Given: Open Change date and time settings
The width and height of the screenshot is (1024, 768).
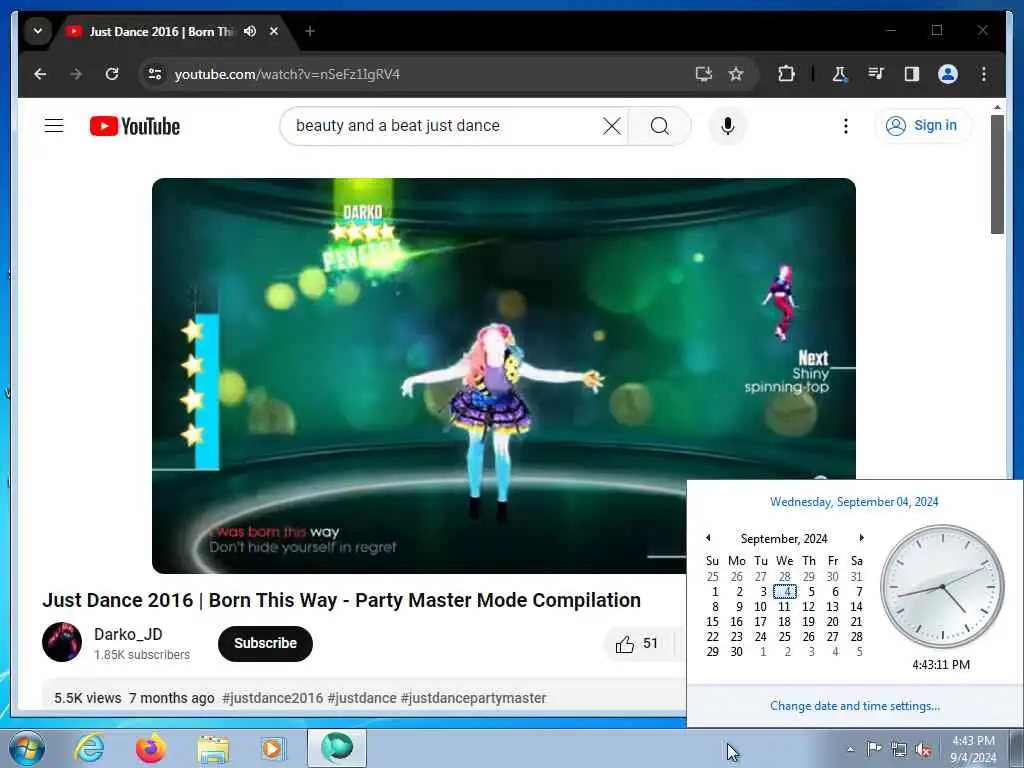Looking at the screenshot, I should pos(855,706).
